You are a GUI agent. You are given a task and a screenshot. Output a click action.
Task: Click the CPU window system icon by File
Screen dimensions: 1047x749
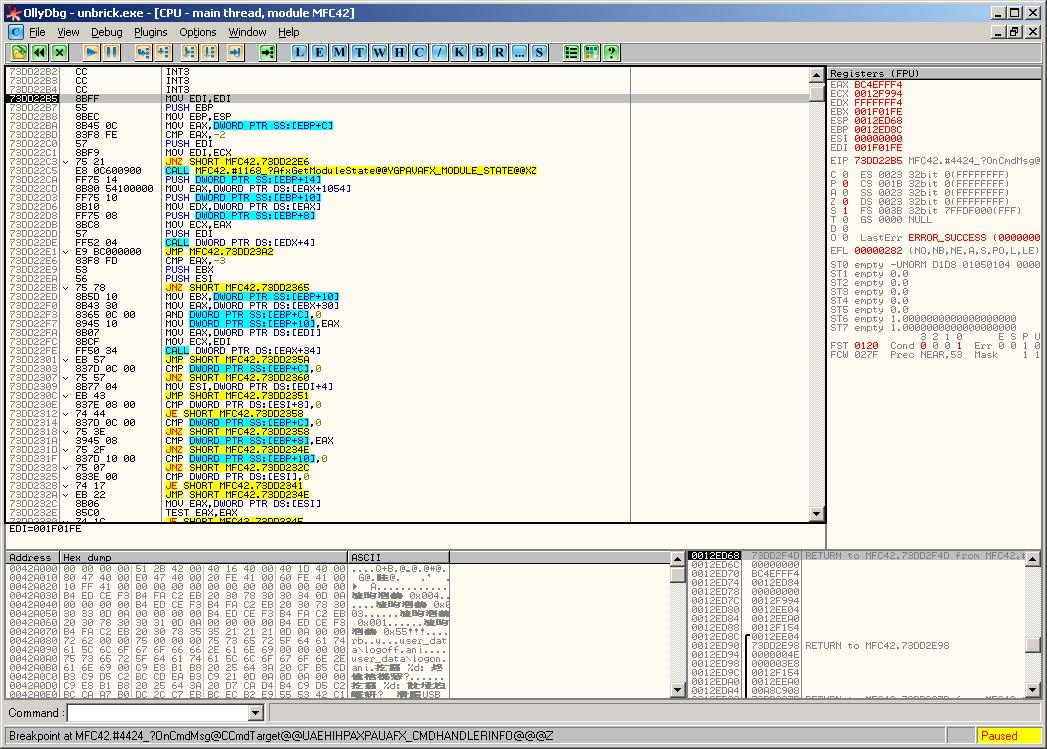coord(16,32)
